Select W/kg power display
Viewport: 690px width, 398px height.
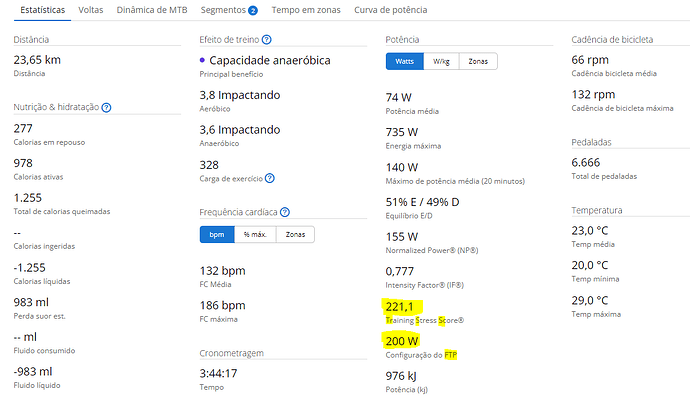tap(441, 61)
